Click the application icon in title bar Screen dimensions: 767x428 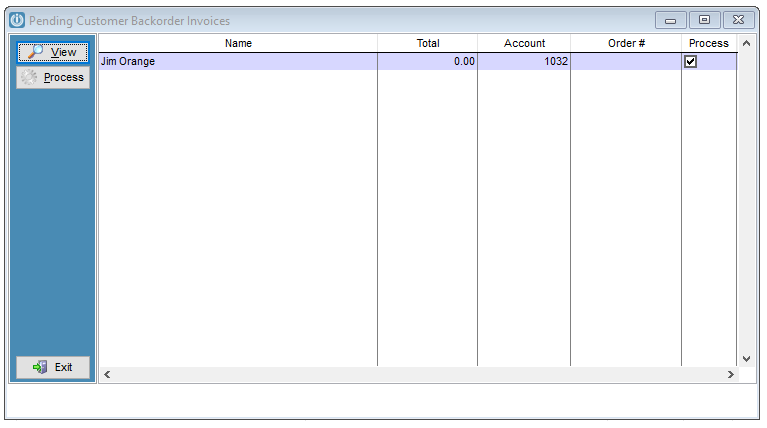17,20
